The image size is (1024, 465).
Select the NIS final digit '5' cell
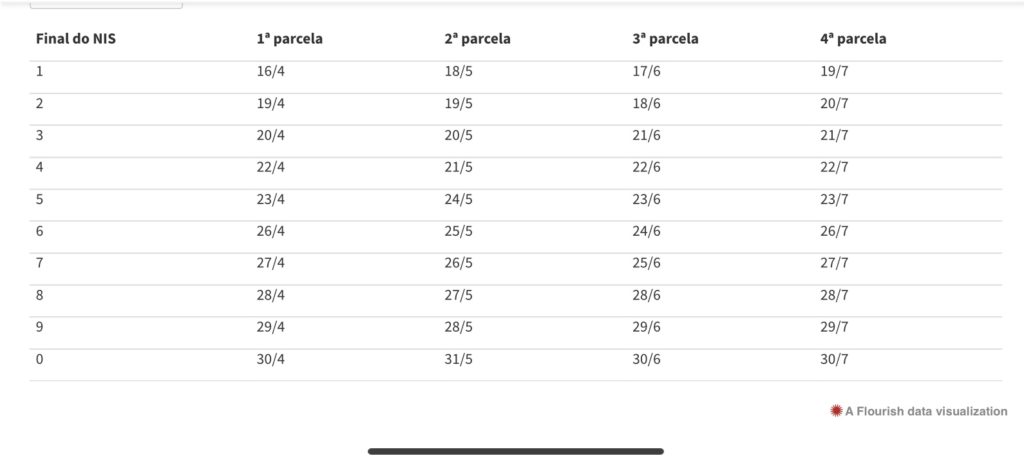tap(40, 199)
